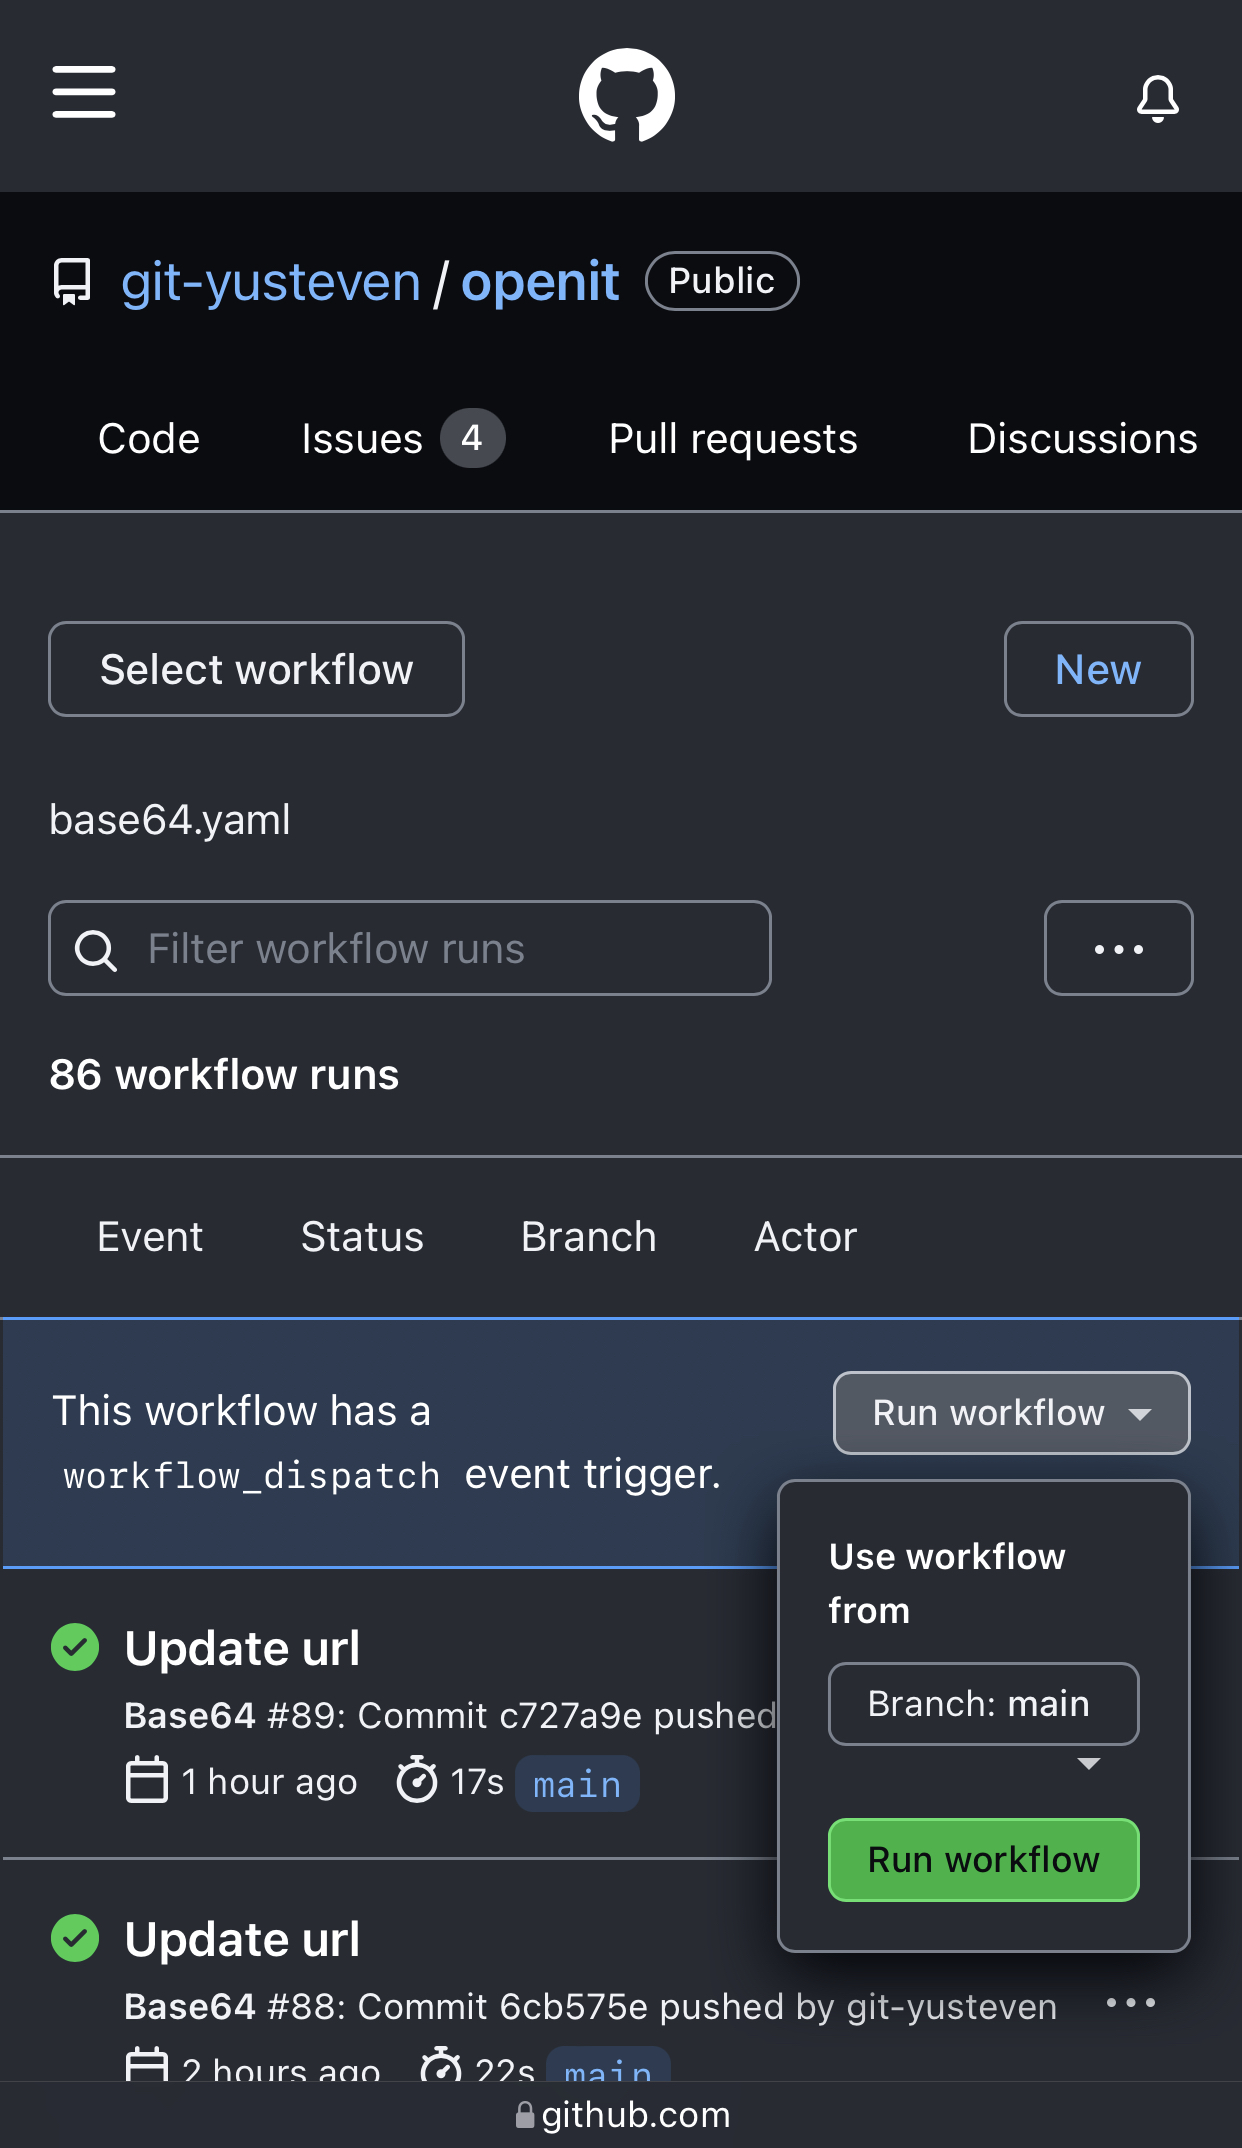1242x2148 pixels.
Task: Go to GitHub home via Octocat logo
Action: 627,96
